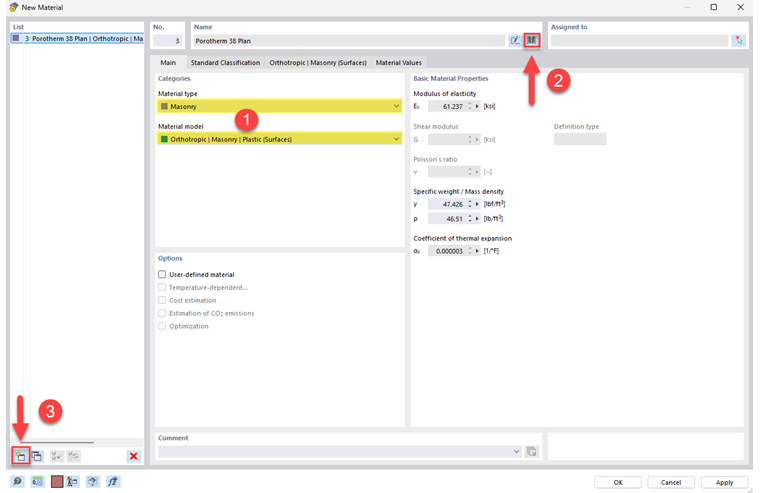The height and width of the screenshot is (493, 760).
Task: Click the select-all checkmarks icon
Action: tap(57, 456)
